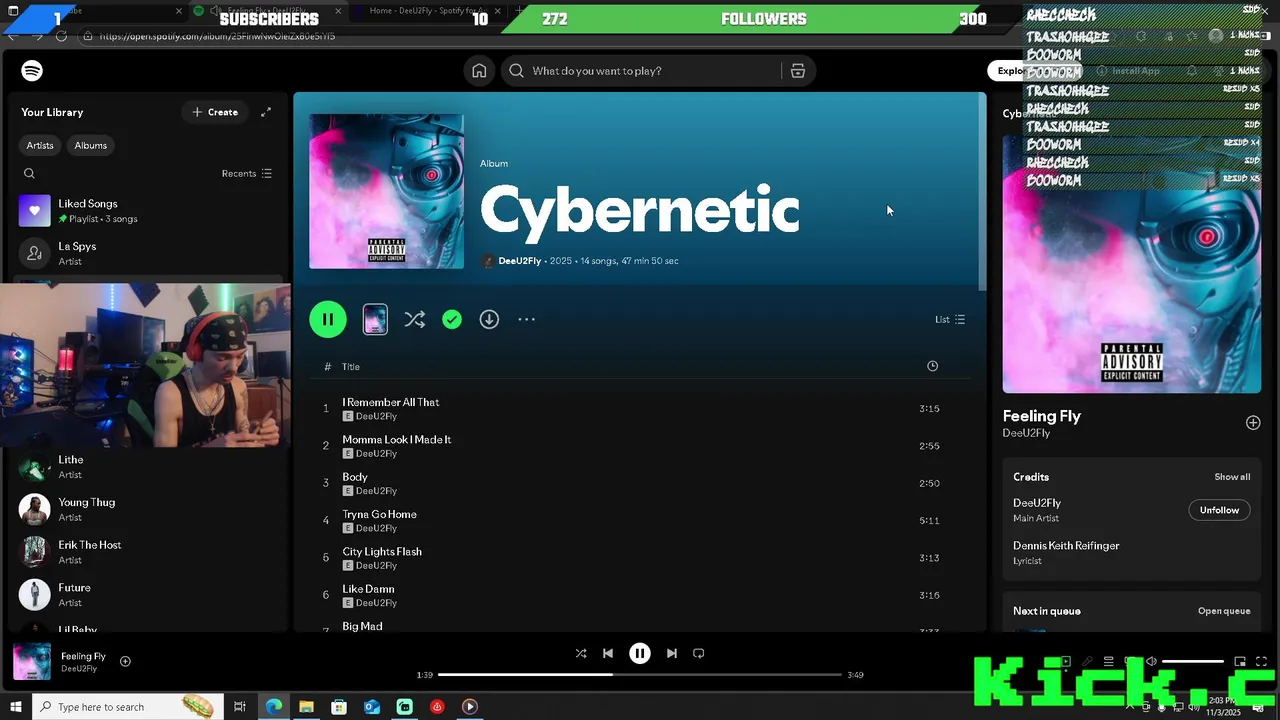Filter library by Artists
The height and width of the screenshot is (720, 1280).
tap(40, 145)
